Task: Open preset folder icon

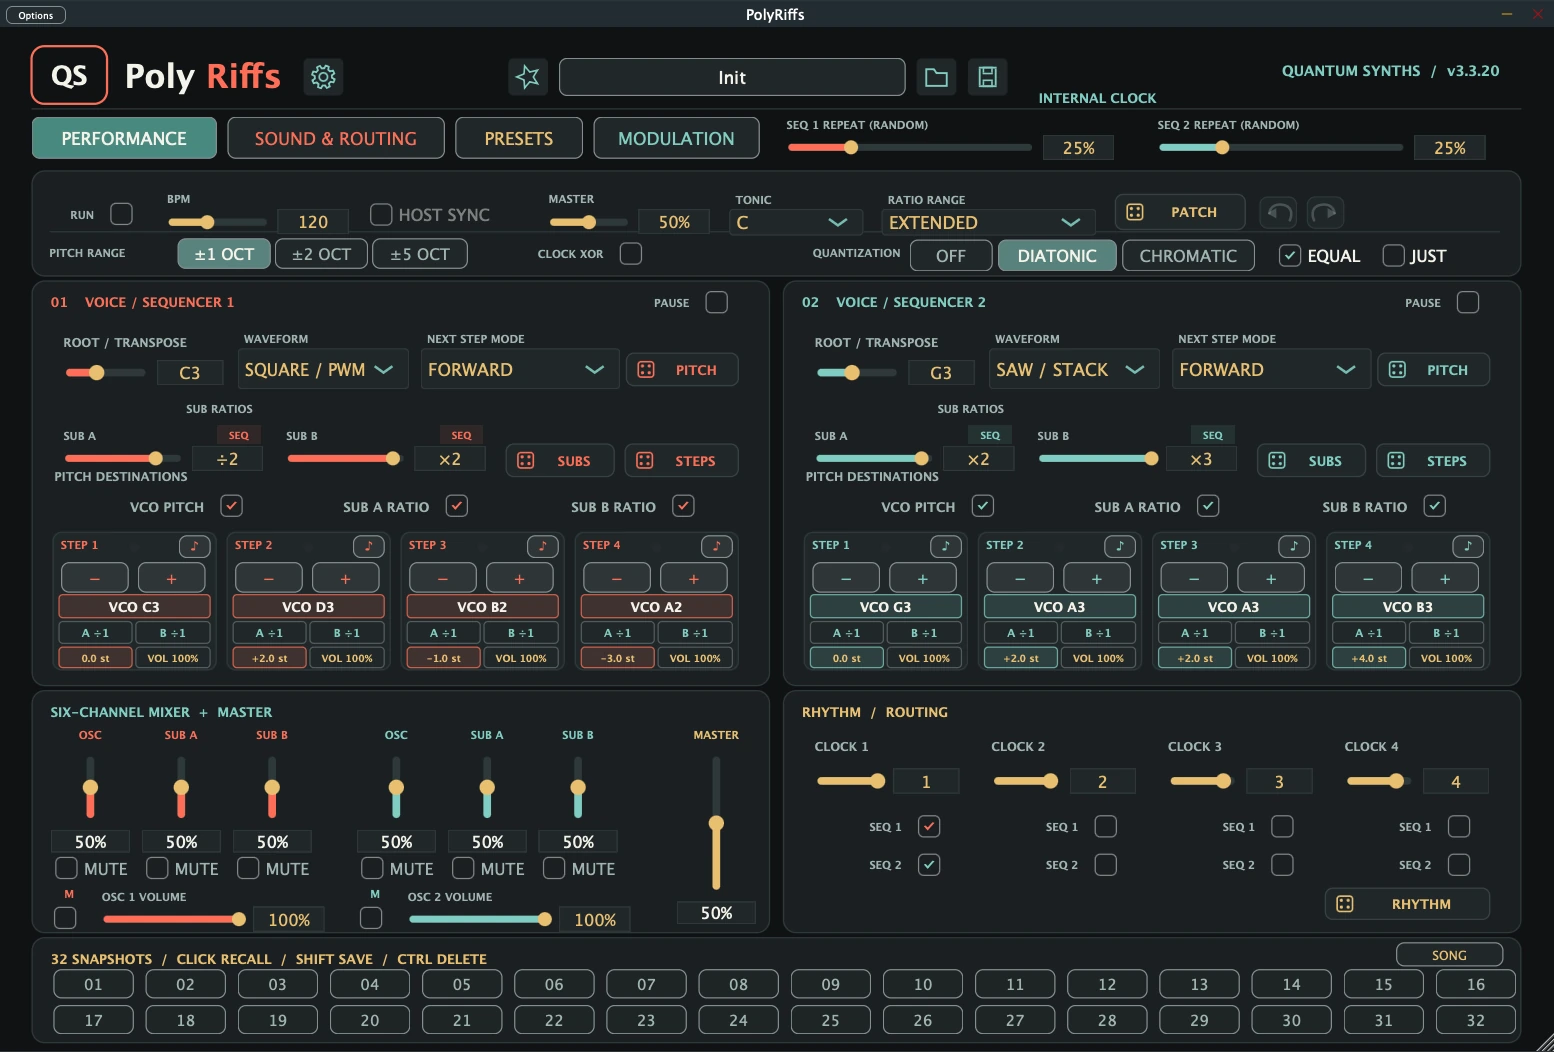Action: pos(936,77)
